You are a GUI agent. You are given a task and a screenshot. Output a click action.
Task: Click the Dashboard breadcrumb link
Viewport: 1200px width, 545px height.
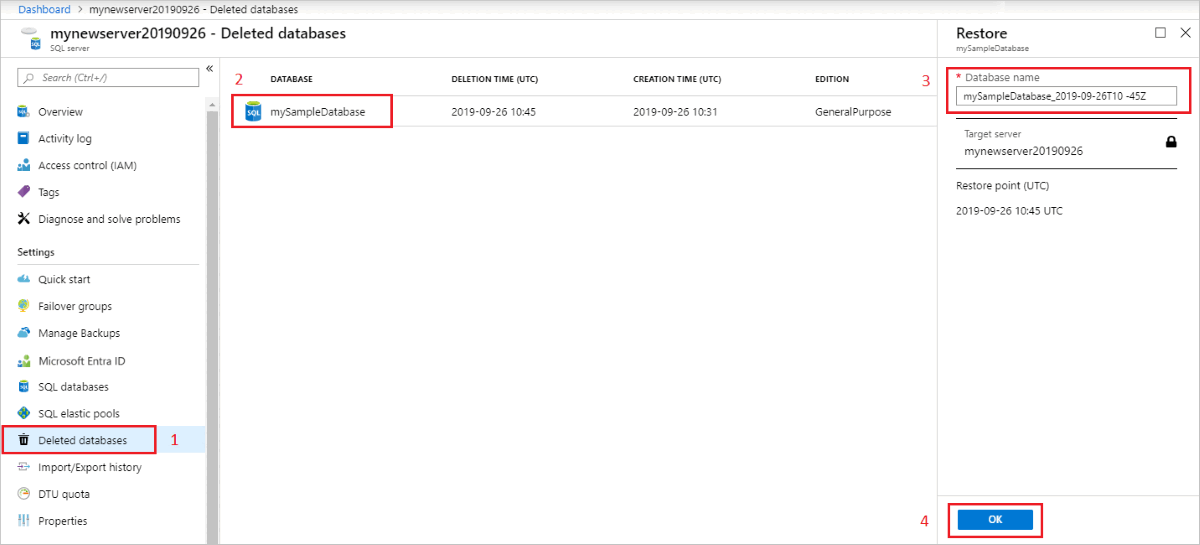[45, 9]
